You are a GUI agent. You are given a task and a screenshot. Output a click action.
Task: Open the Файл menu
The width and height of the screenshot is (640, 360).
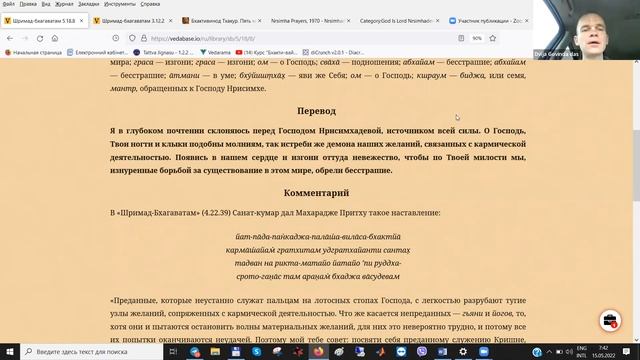click(x=9, y=4)
